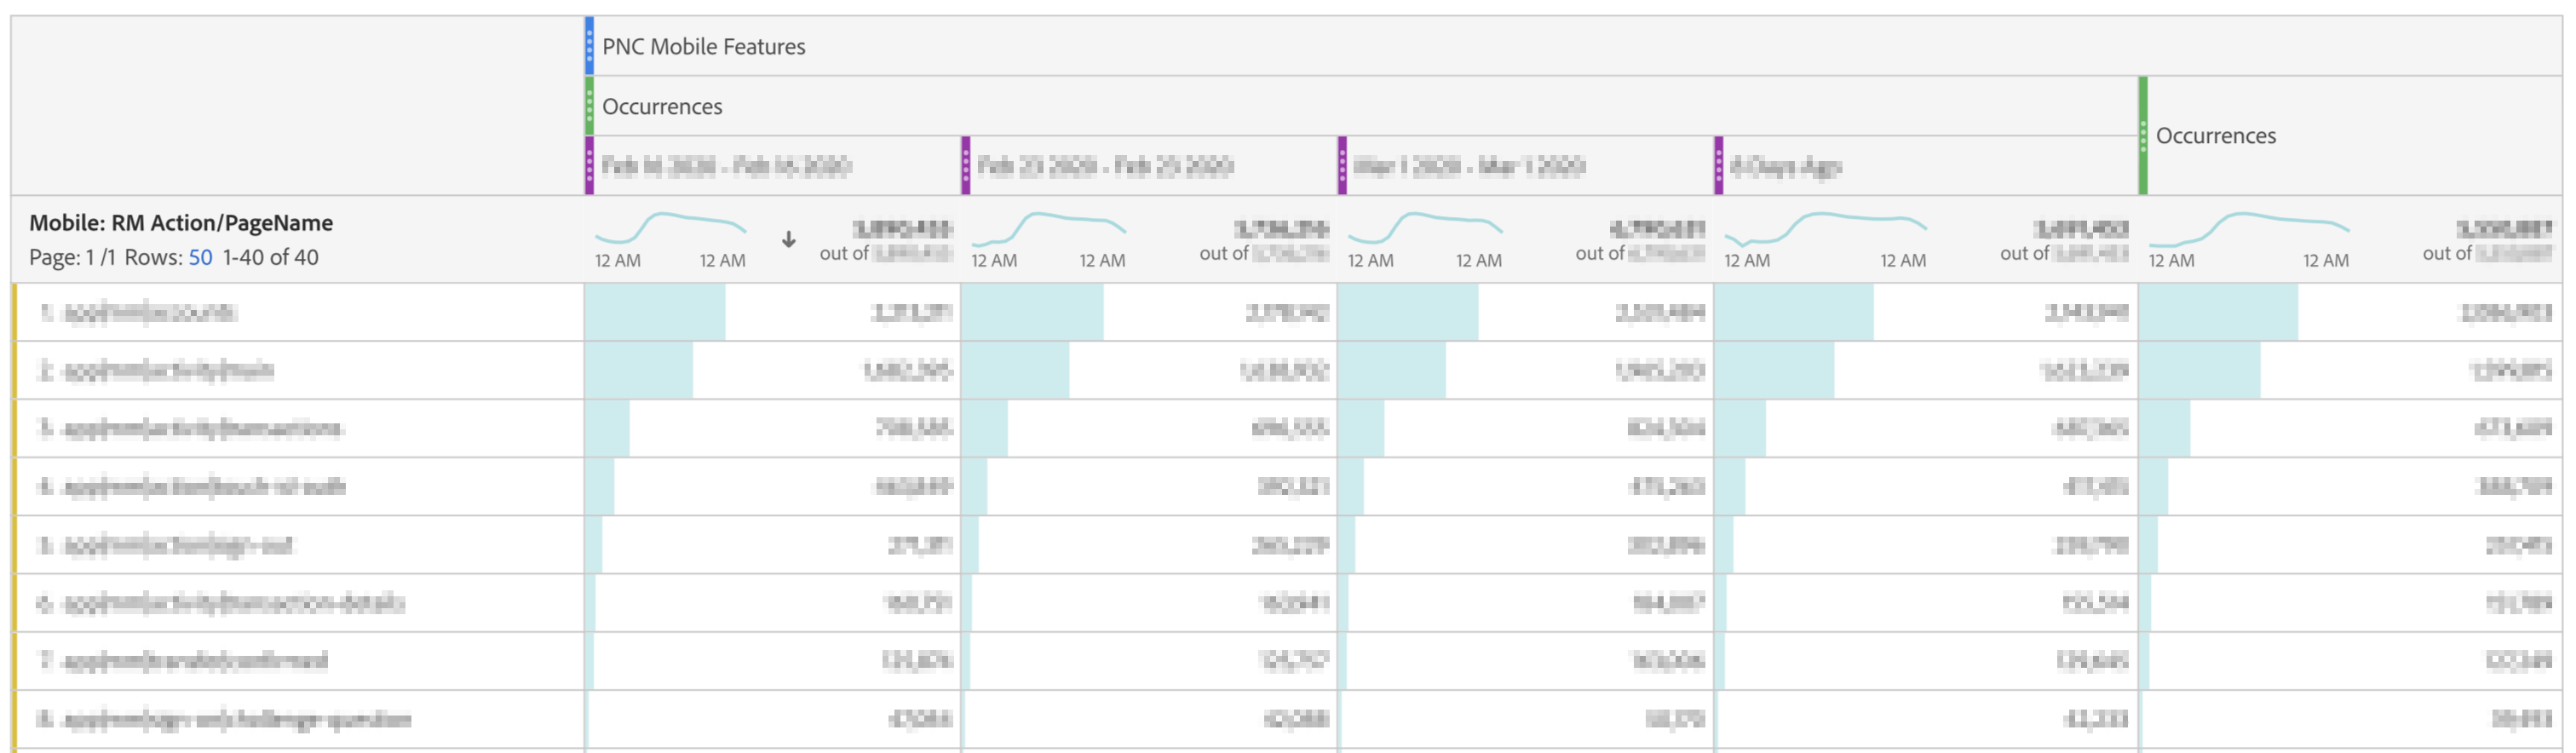Select the PNC Mobile Features segment header

[703, 46]
